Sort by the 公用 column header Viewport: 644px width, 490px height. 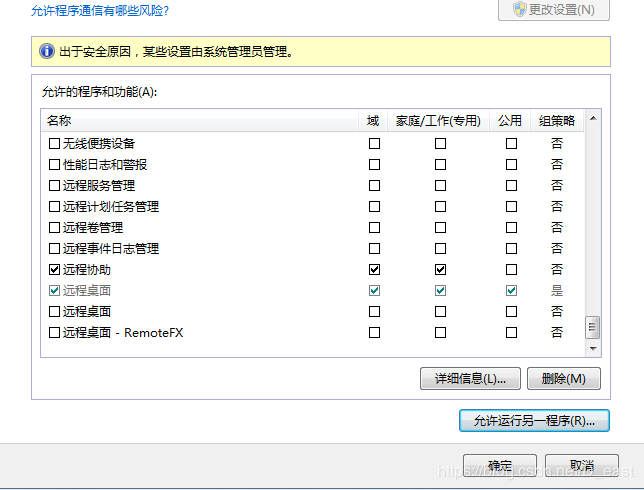tap(510, 121)
